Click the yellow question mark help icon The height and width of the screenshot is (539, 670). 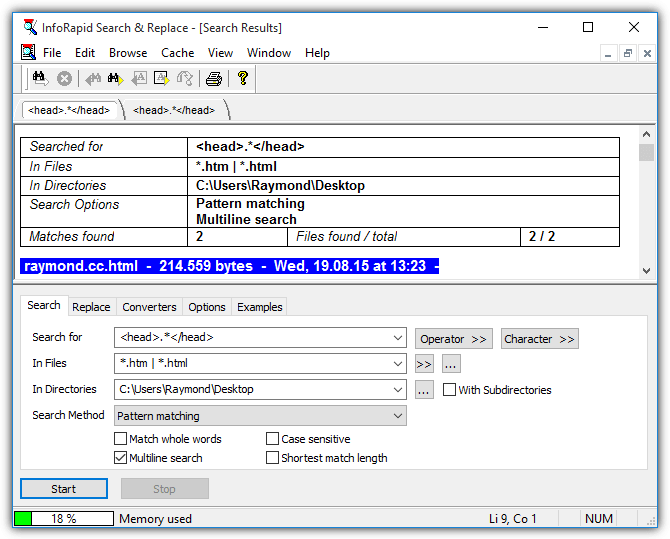[243, 78]
